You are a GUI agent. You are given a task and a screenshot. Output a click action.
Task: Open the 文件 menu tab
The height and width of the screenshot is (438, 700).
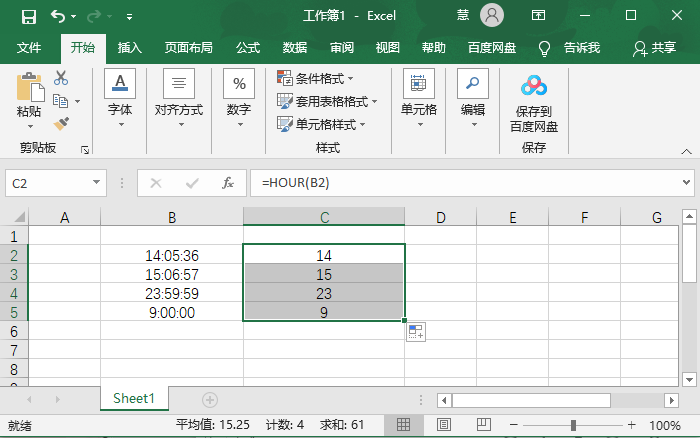(x=29, y=47)
